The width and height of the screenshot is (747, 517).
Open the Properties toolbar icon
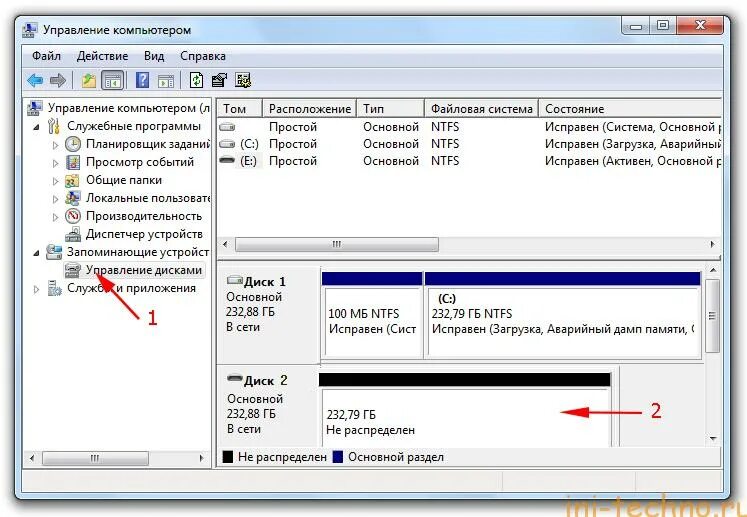[219, 80]
